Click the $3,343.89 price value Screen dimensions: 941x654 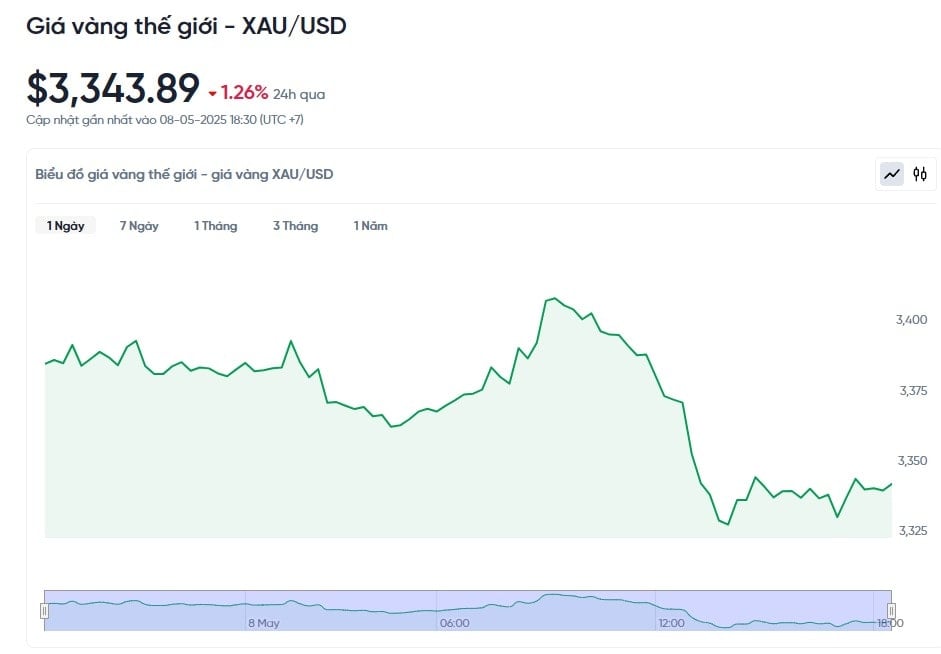pos(113,88)
